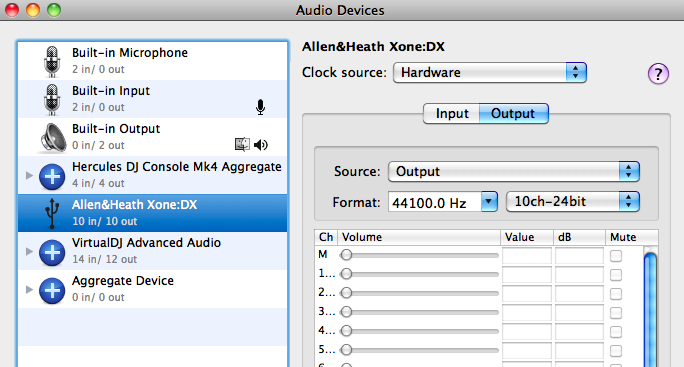The height and width of the screenshot is (367, 684).
Task: Click the Built-in Input microphone icon
Action: coord(52,99)
